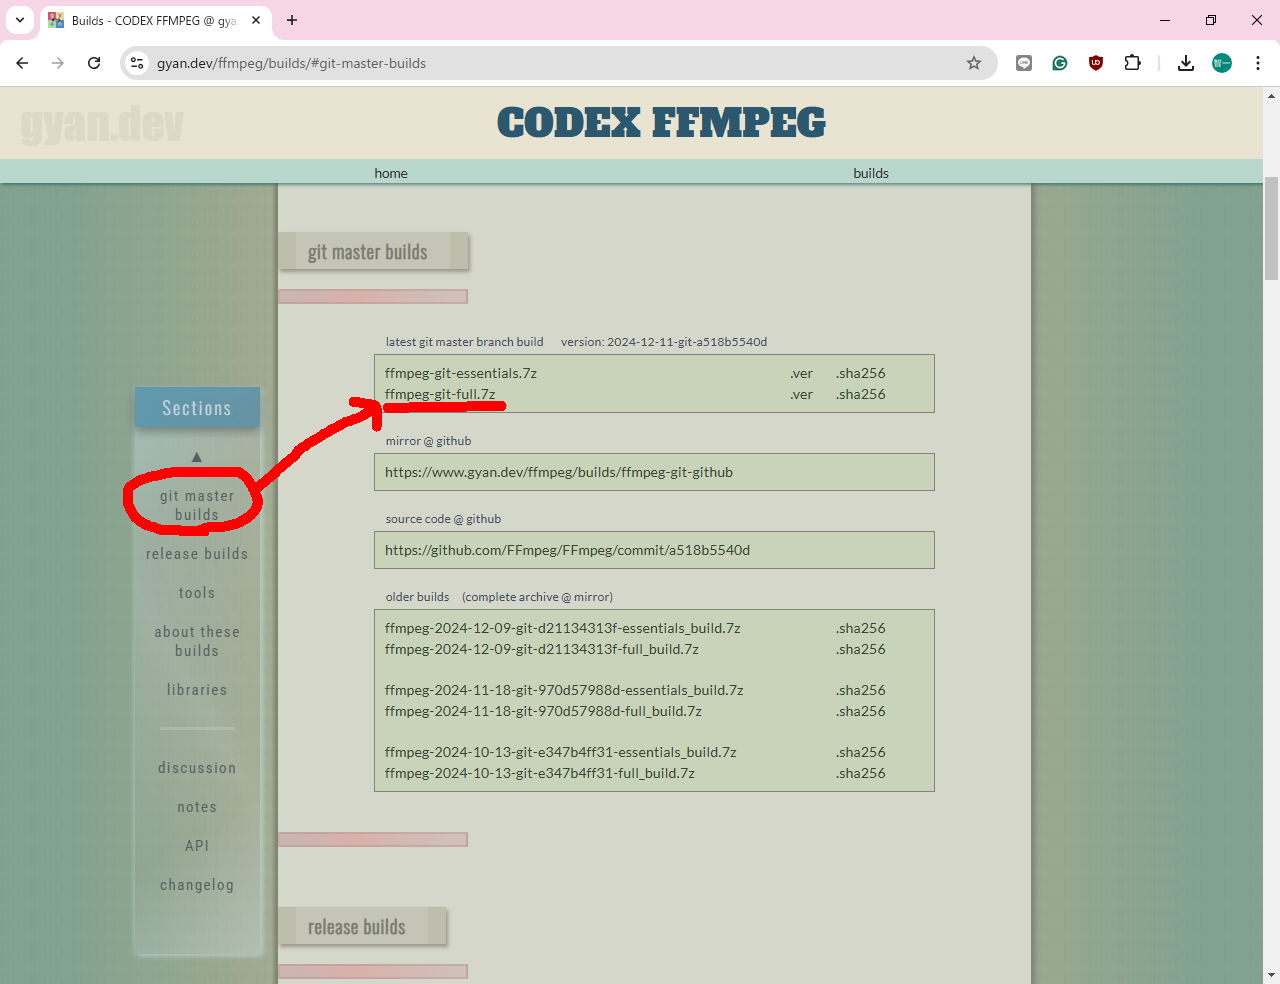
Task: Open the browser Downloads icon
Action: [1185, 63]
